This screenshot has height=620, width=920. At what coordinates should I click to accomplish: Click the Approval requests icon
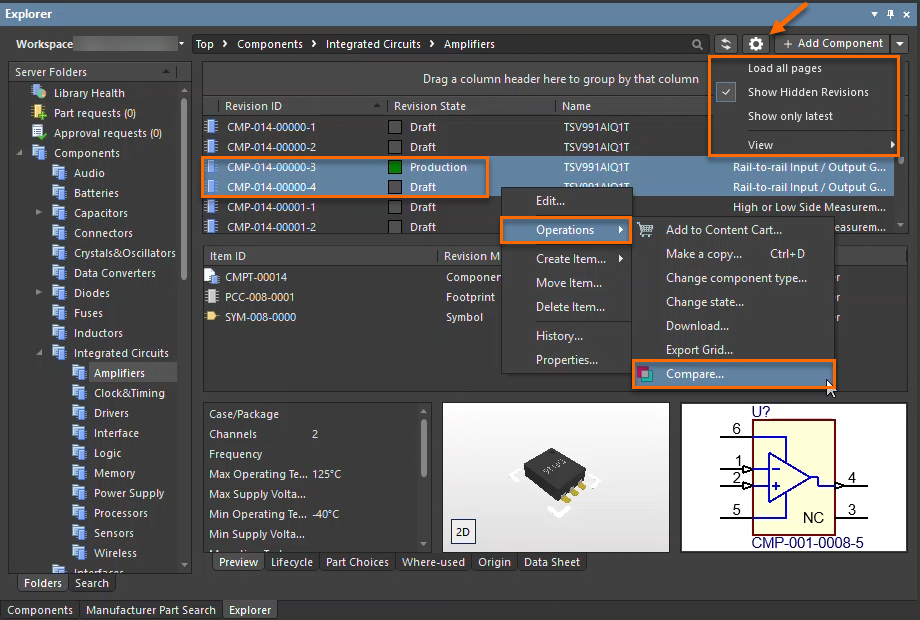39,132
